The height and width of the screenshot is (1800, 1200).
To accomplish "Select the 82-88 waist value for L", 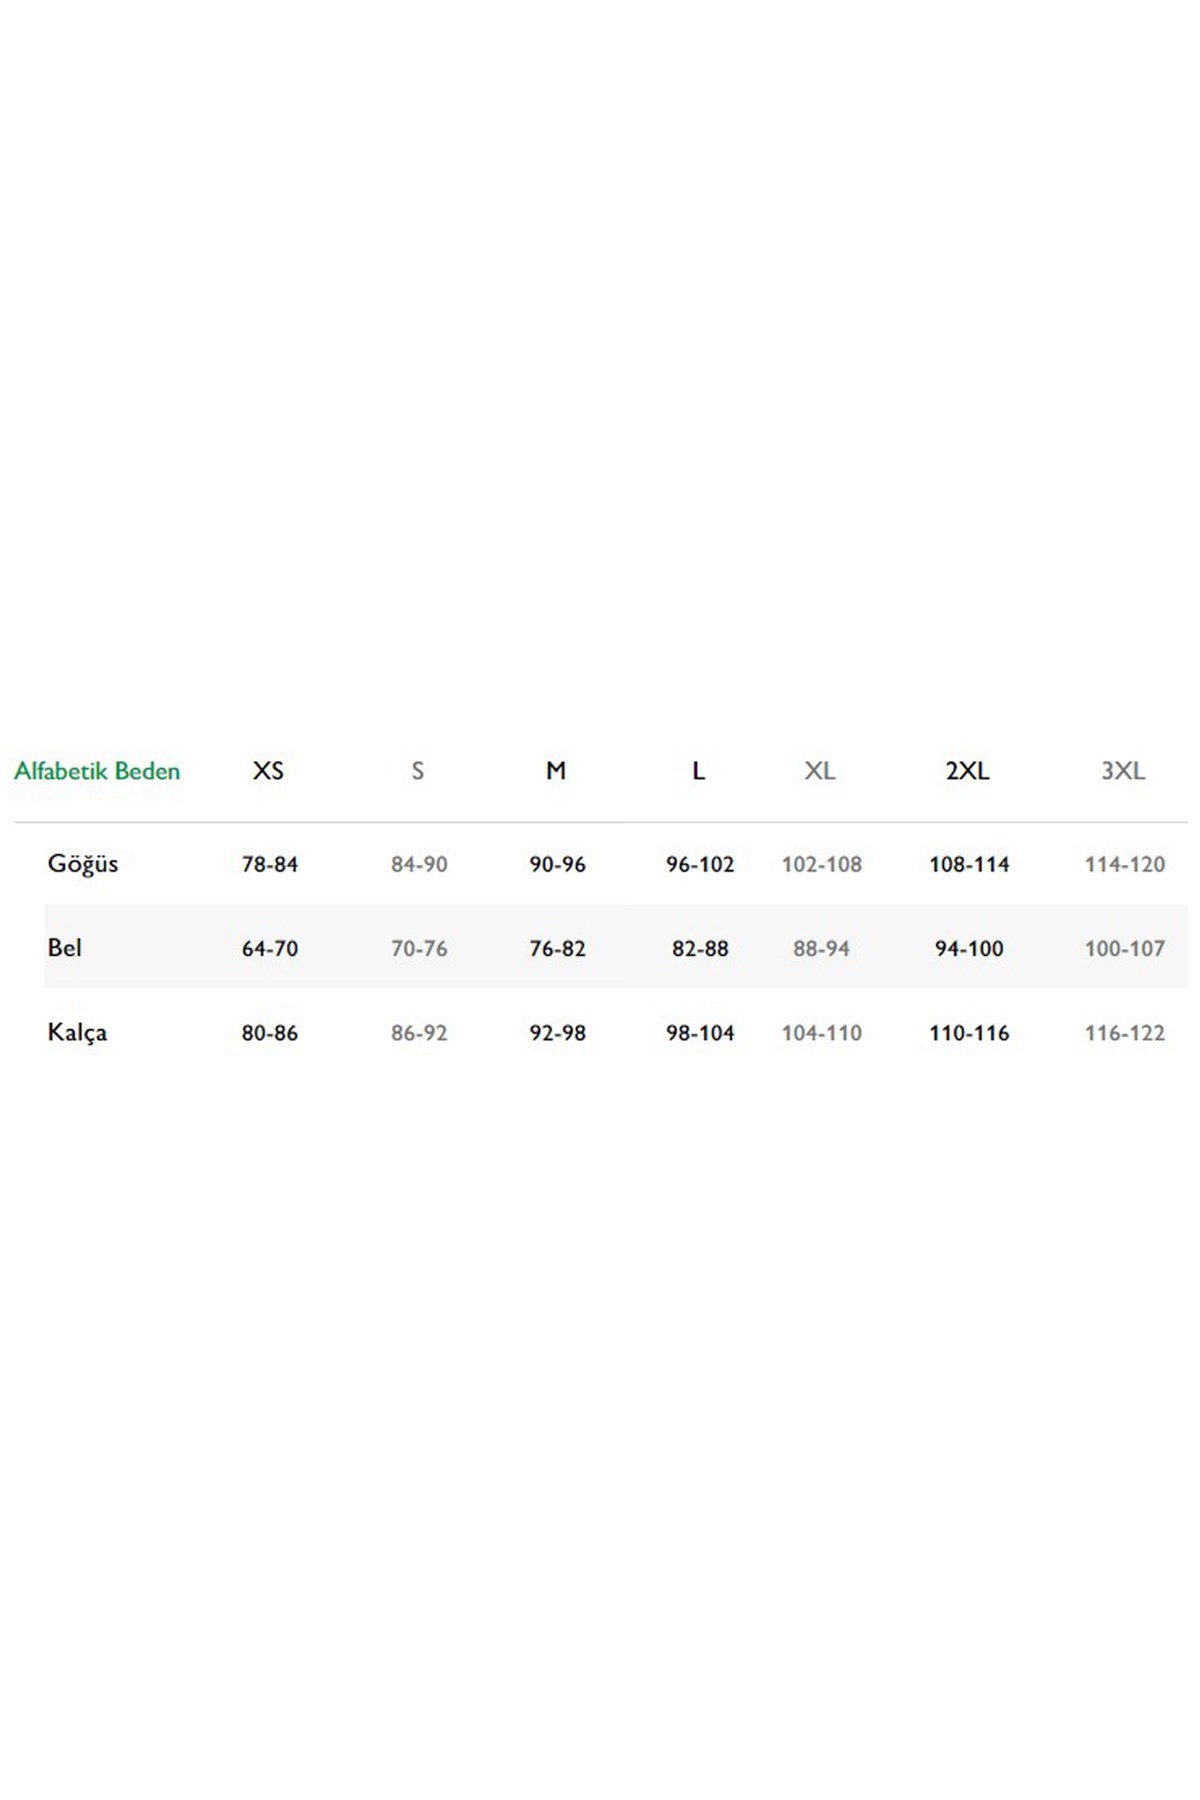I will [700, 949].
